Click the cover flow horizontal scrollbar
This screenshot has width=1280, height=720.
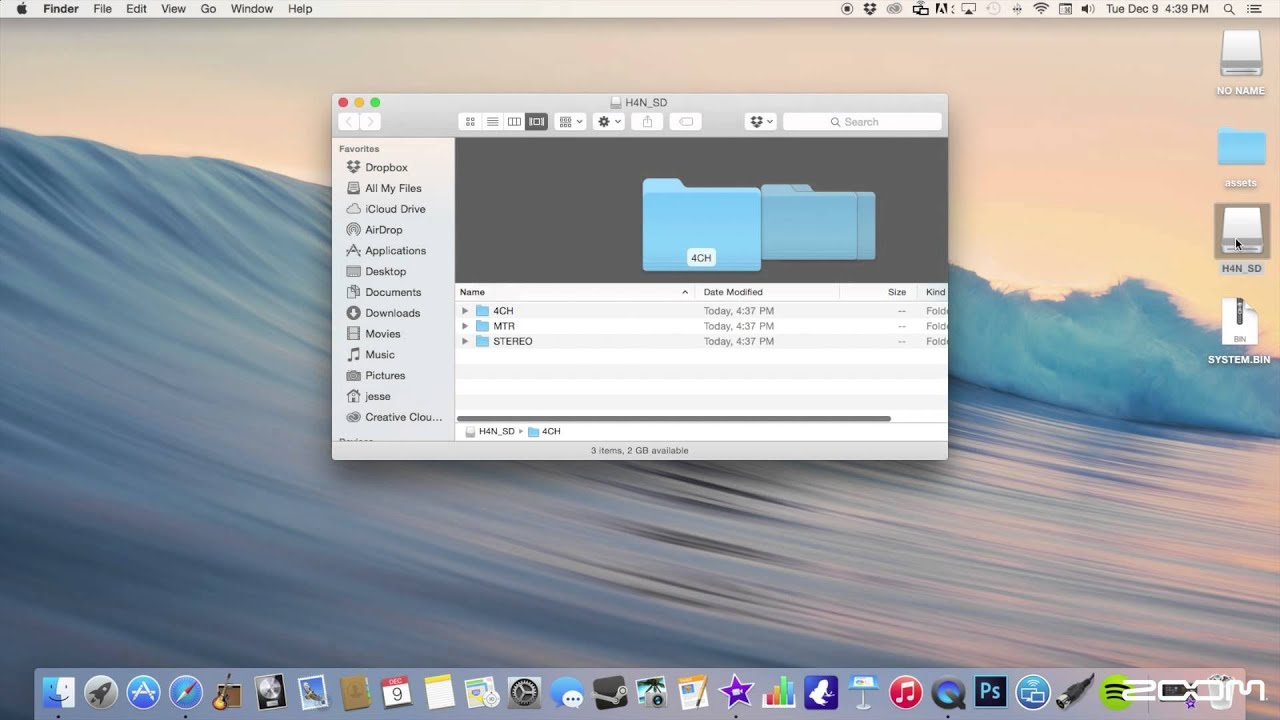tap(673, 418)
